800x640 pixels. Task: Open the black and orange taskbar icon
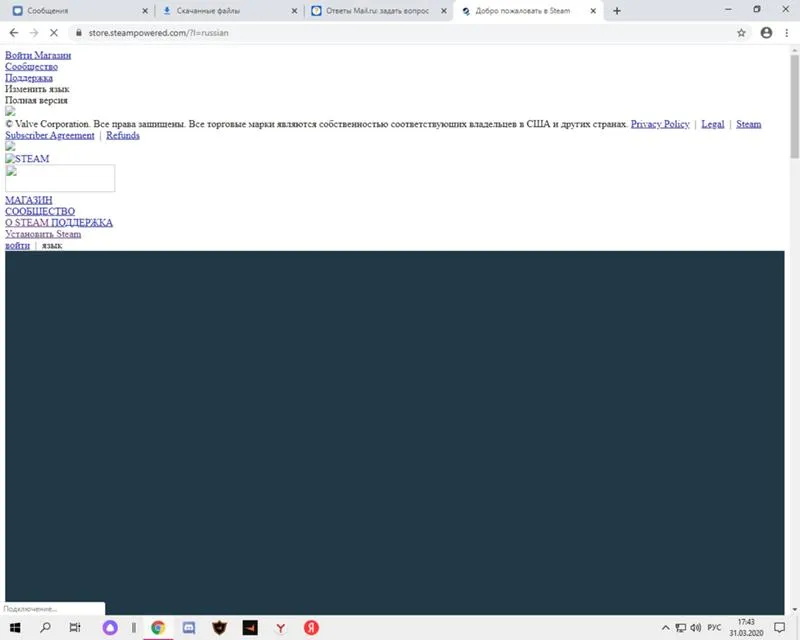(250, 628)
